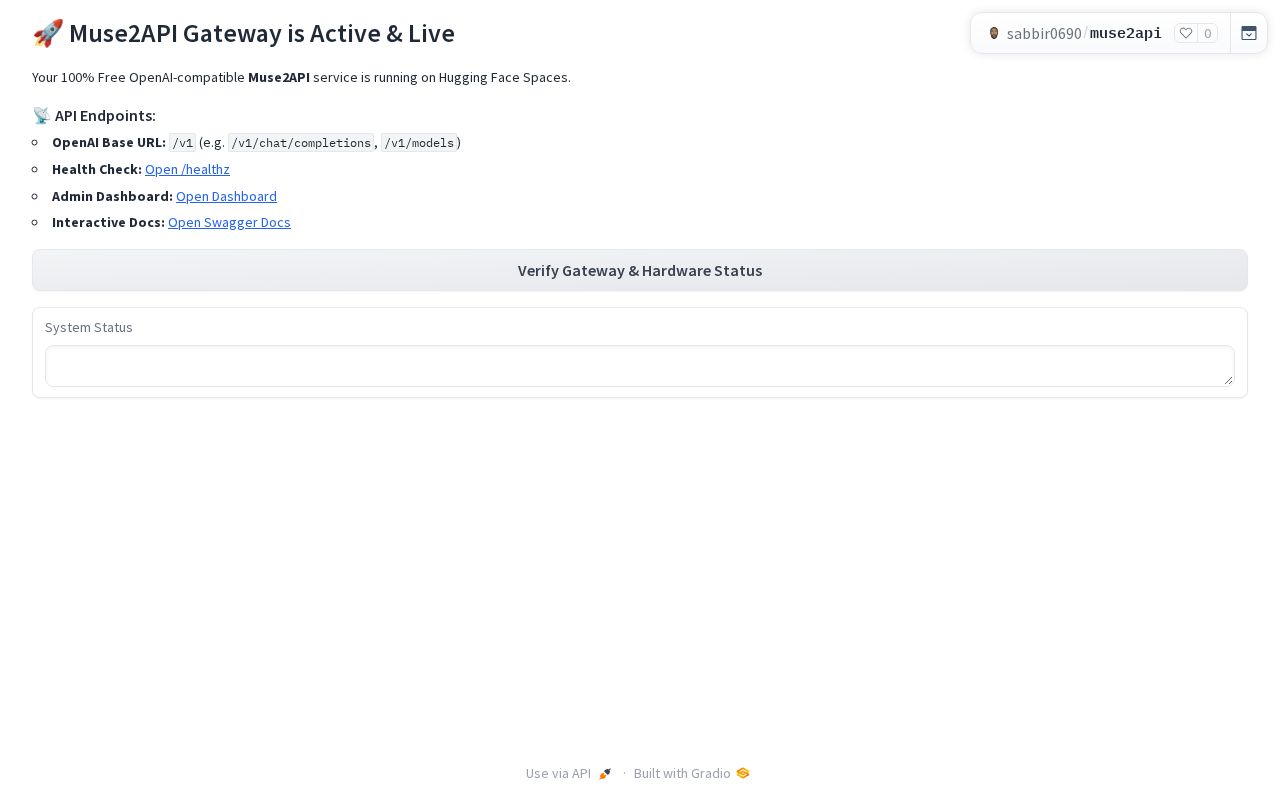This screenshot has width=1280, height=800.
Task: Click Verify Gateway & Hardware Status button
Action: tap(640, 270)
